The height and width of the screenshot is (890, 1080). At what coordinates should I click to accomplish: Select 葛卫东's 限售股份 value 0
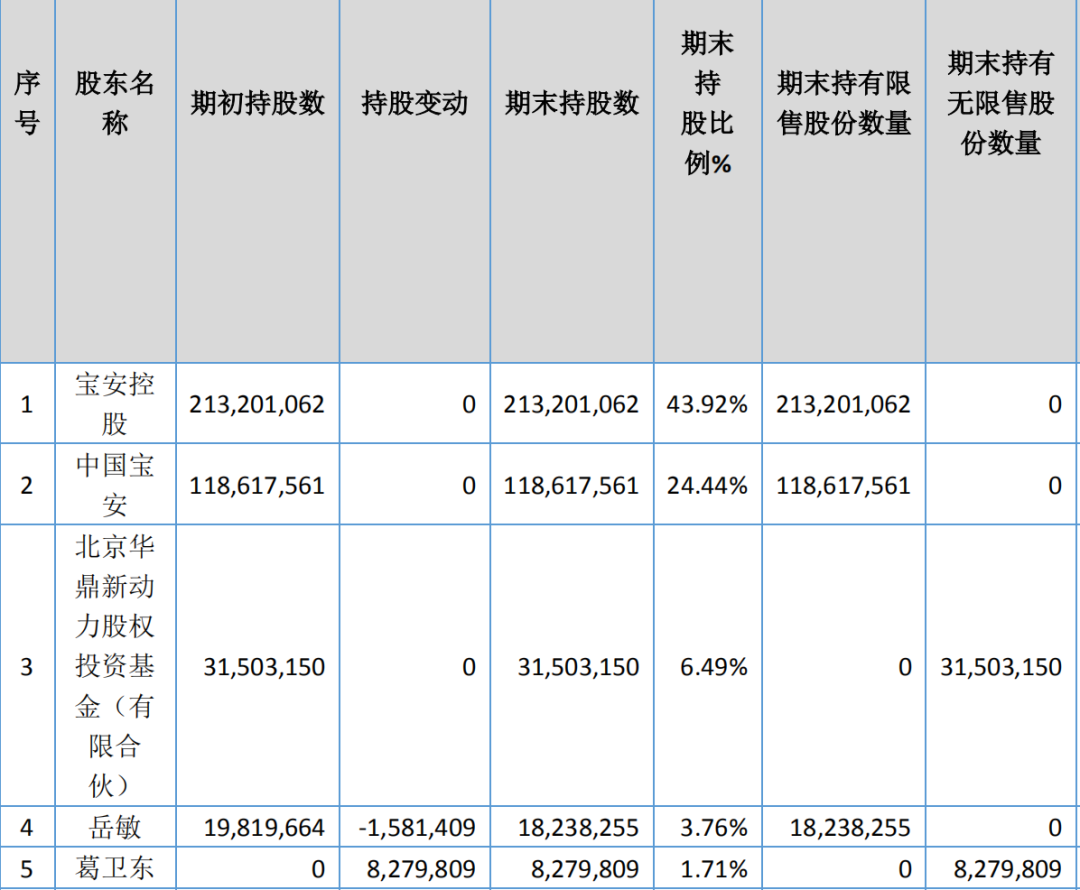point(905,869)
